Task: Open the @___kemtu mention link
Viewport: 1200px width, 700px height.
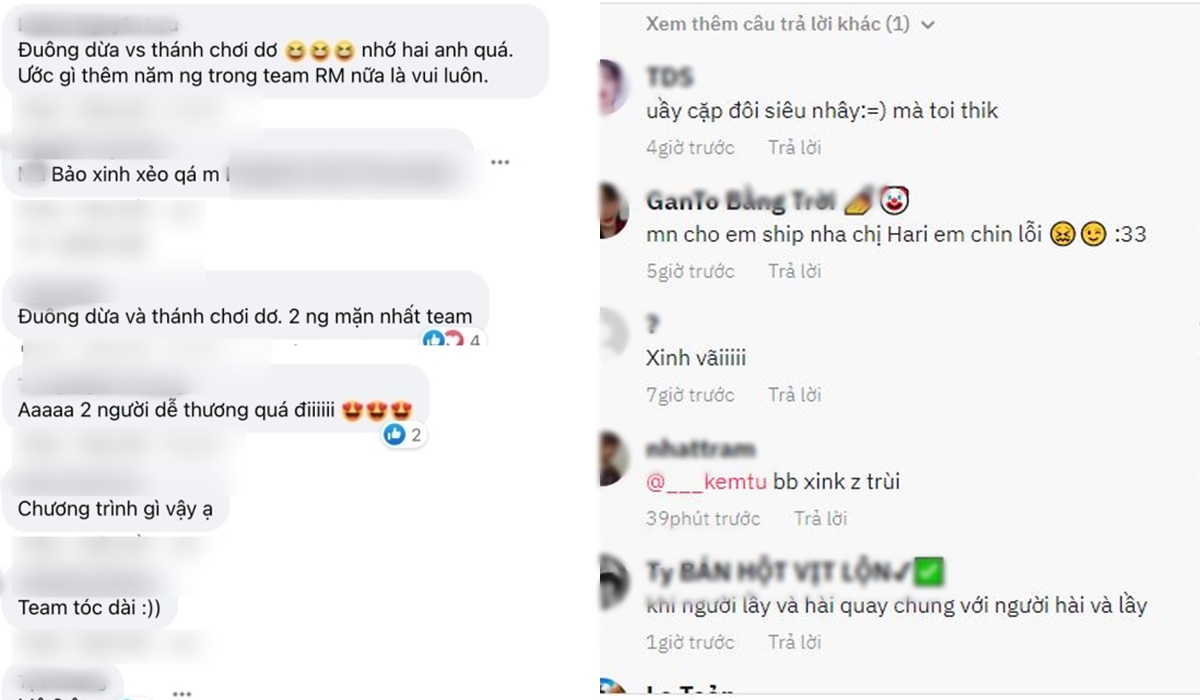Action: [707, 482]
